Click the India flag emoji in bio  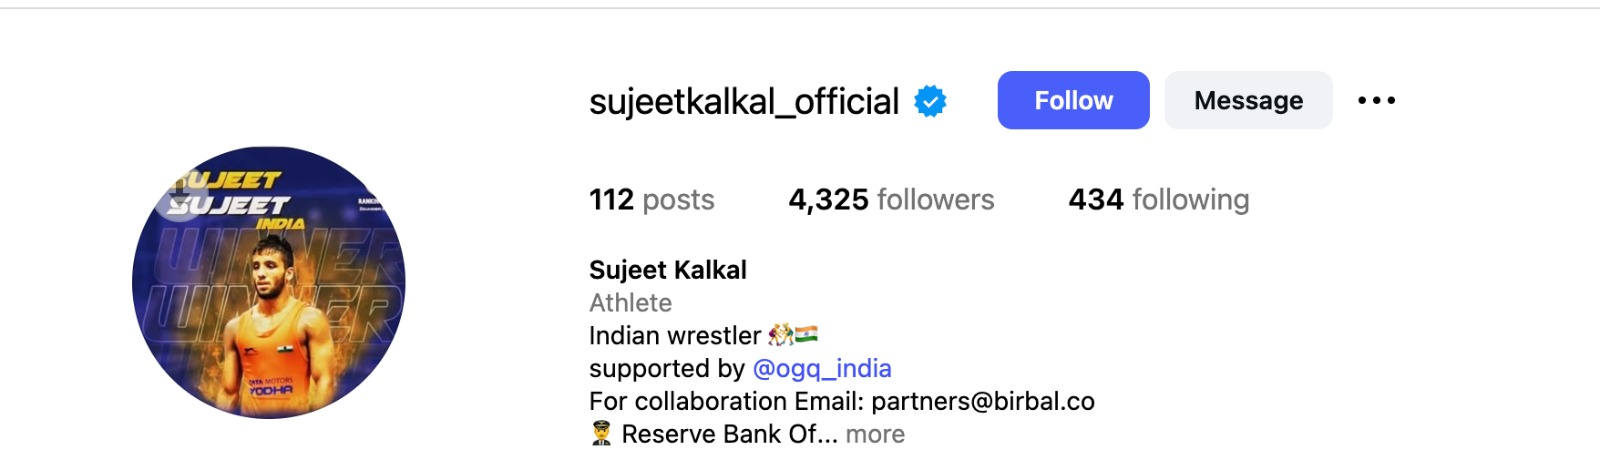coord(807,334)
